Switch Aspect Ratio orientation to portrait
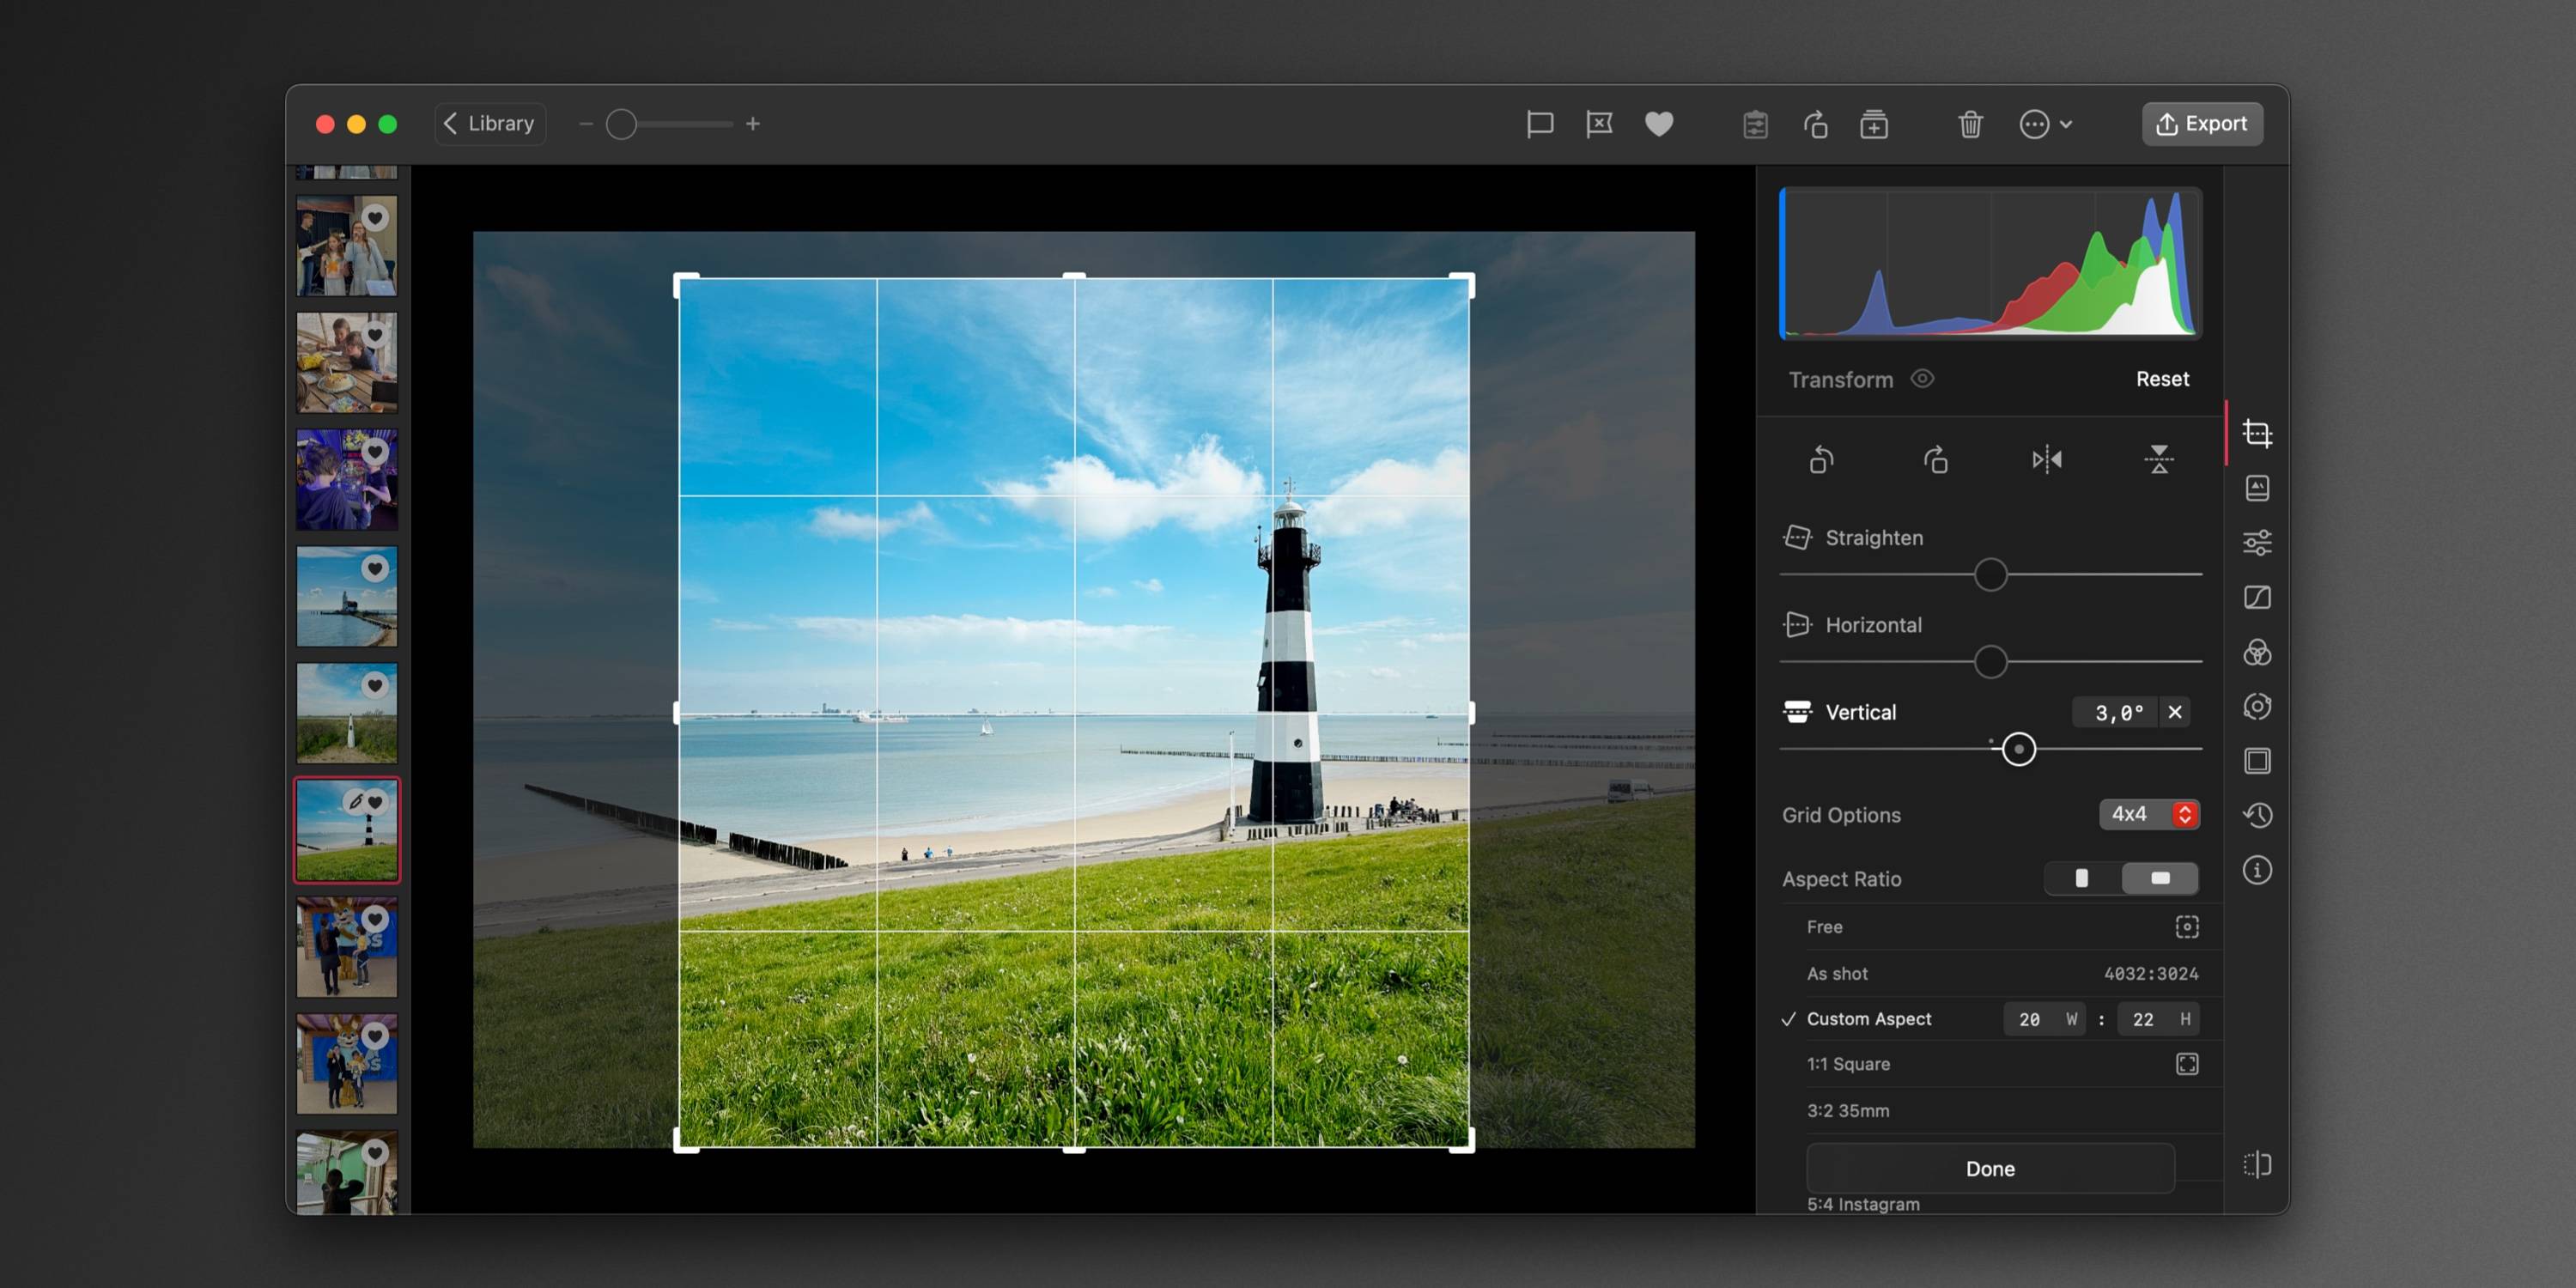2576x1288 pixels. [x=2083, y=878]
